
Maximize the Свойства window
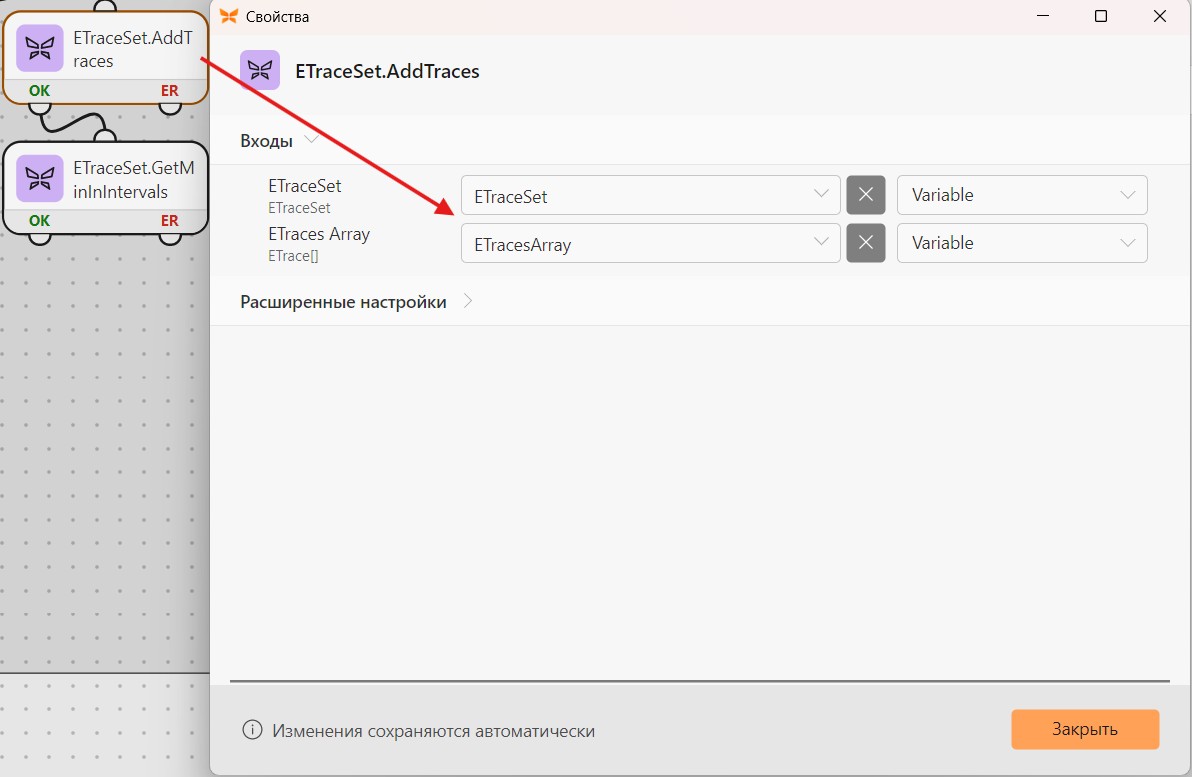[1100, 16]
